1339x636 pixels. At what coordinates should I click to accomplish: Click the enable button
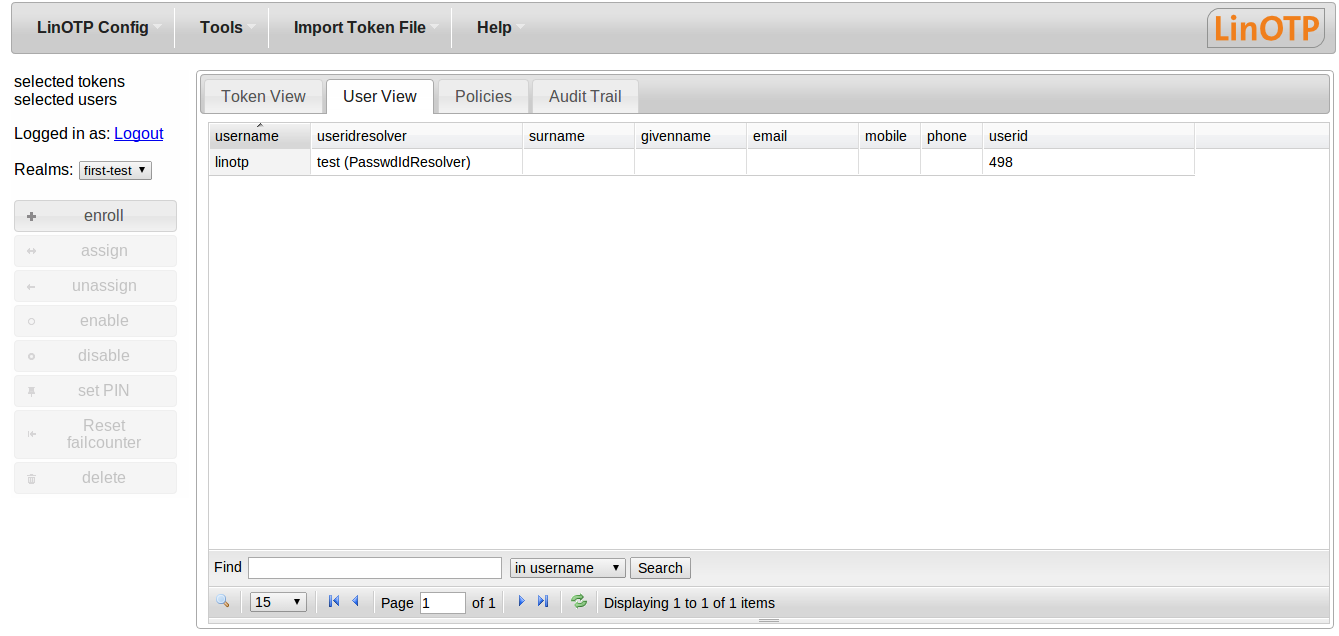[x=95, y=321]
